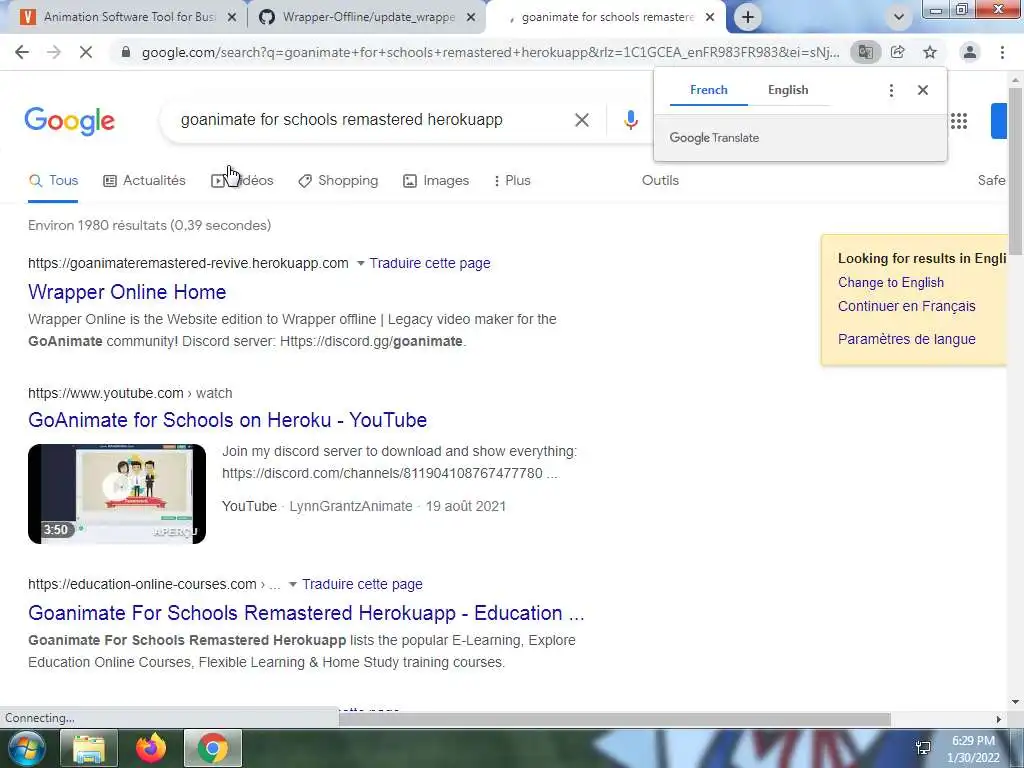Image resolution: width=1024 pixels, height=768 pixels.
Task: Click the share page icon
Action: point(898,52)
